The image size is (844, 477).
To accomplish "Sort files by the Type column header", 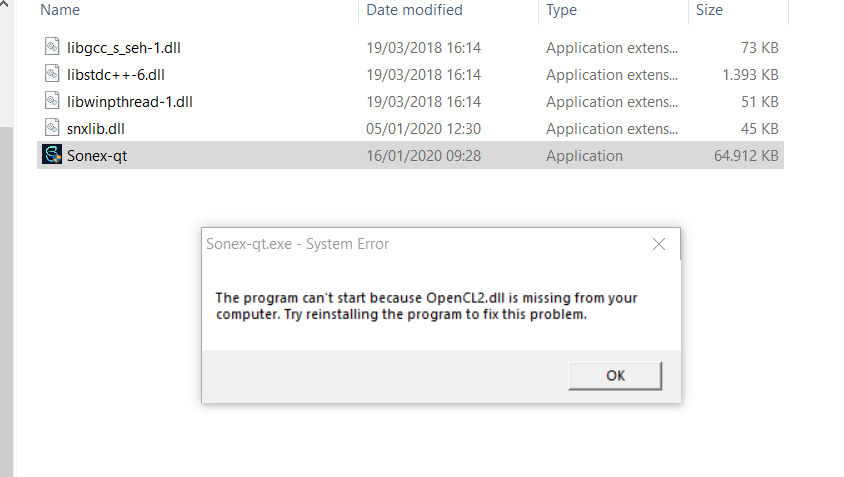I will pos(561,10).
